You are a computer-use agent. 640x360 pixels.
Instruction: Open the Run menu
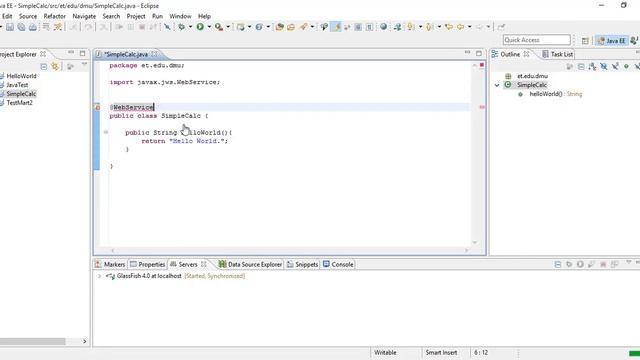tap(157, 16)
